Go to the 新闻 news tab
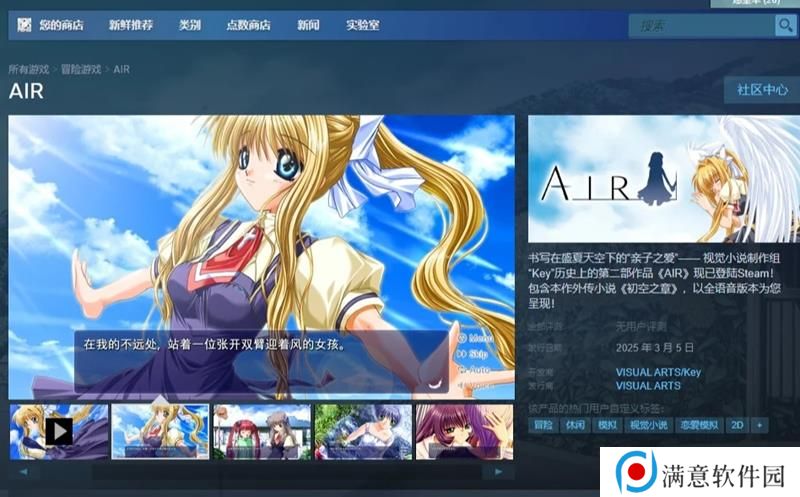The image size is (800, 497). (x=308, y=25)
